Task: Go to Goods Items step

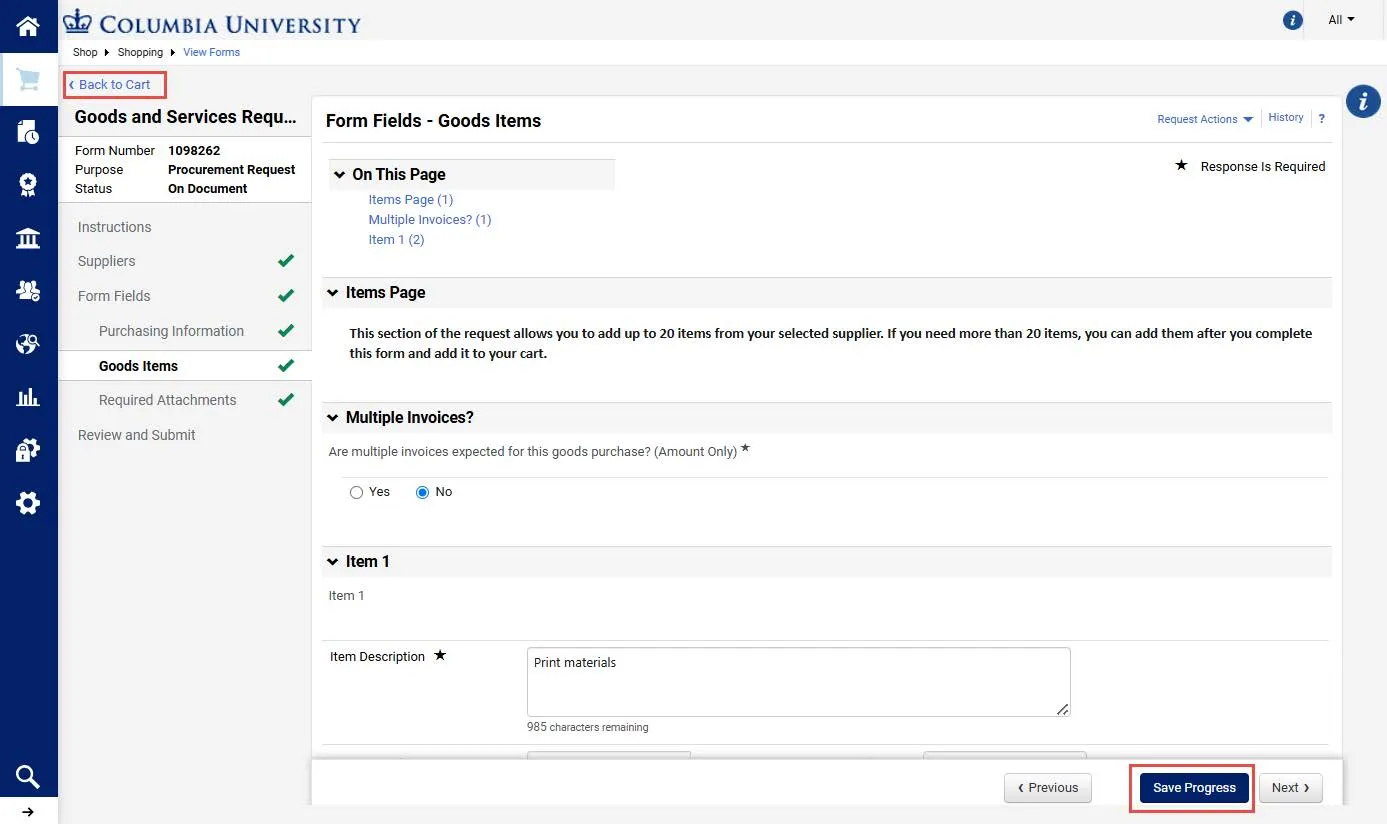Action: [138, 366]
